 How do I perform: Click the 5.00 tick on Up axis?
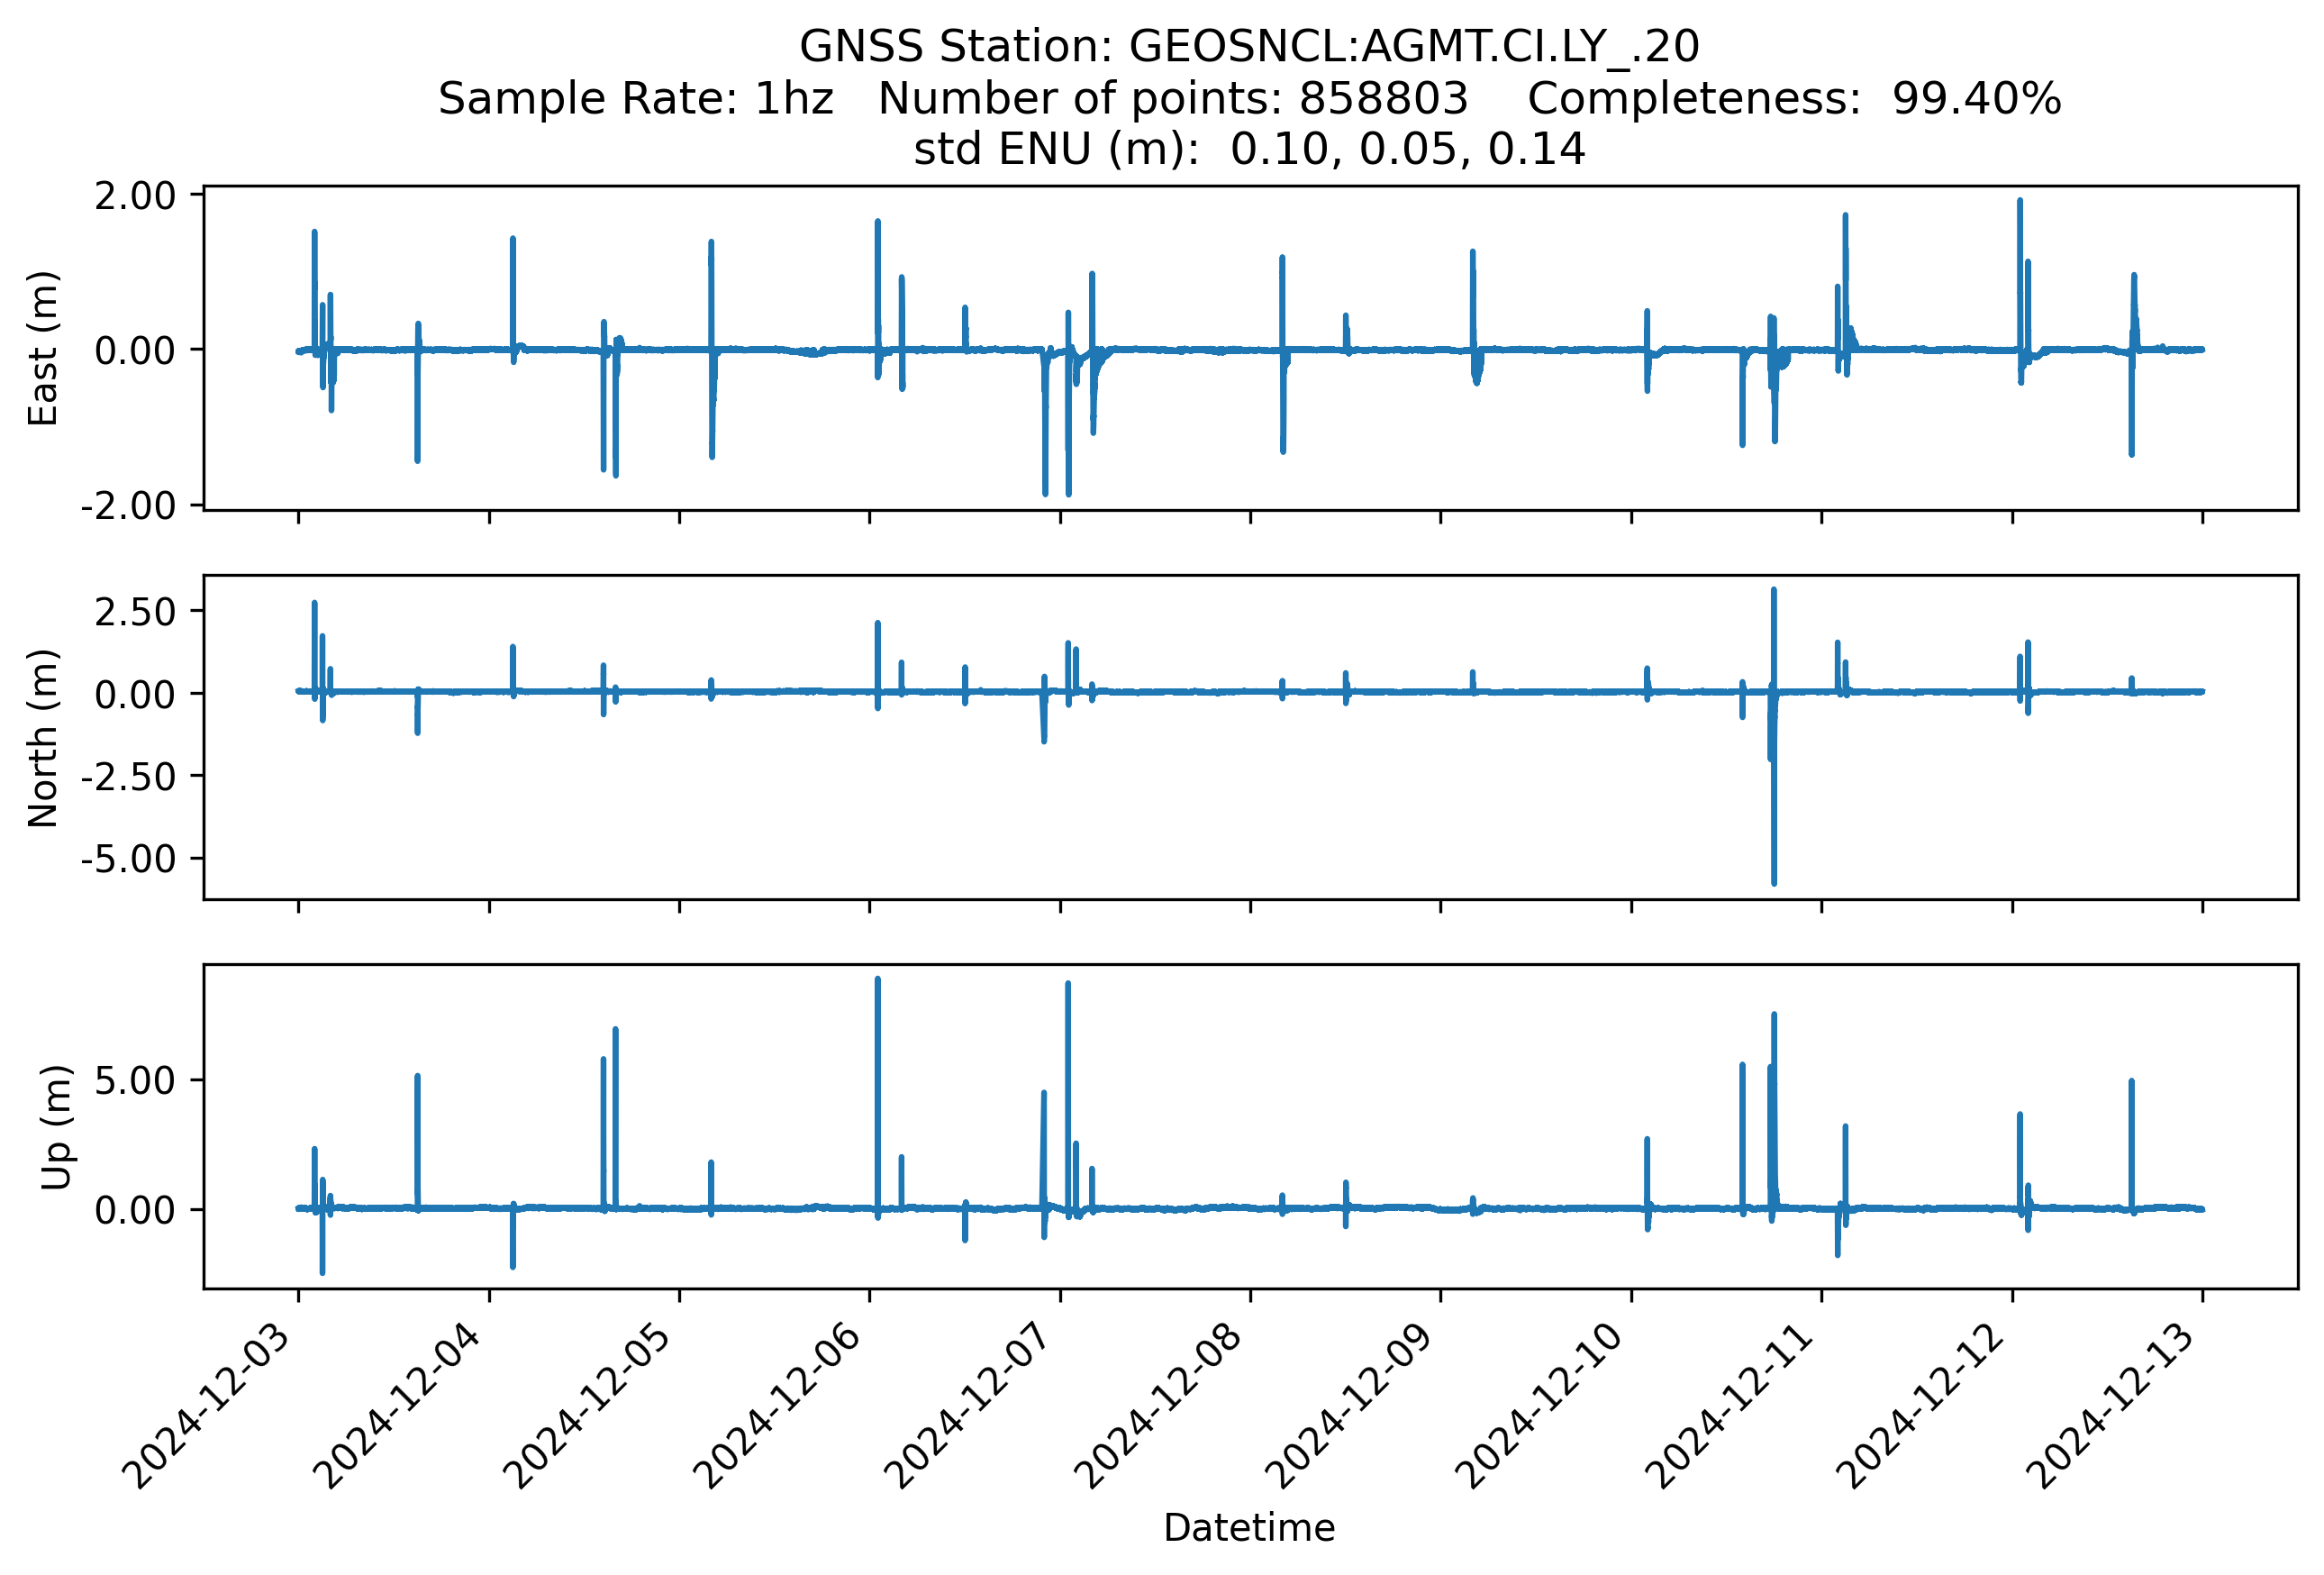click(135, 1081)
